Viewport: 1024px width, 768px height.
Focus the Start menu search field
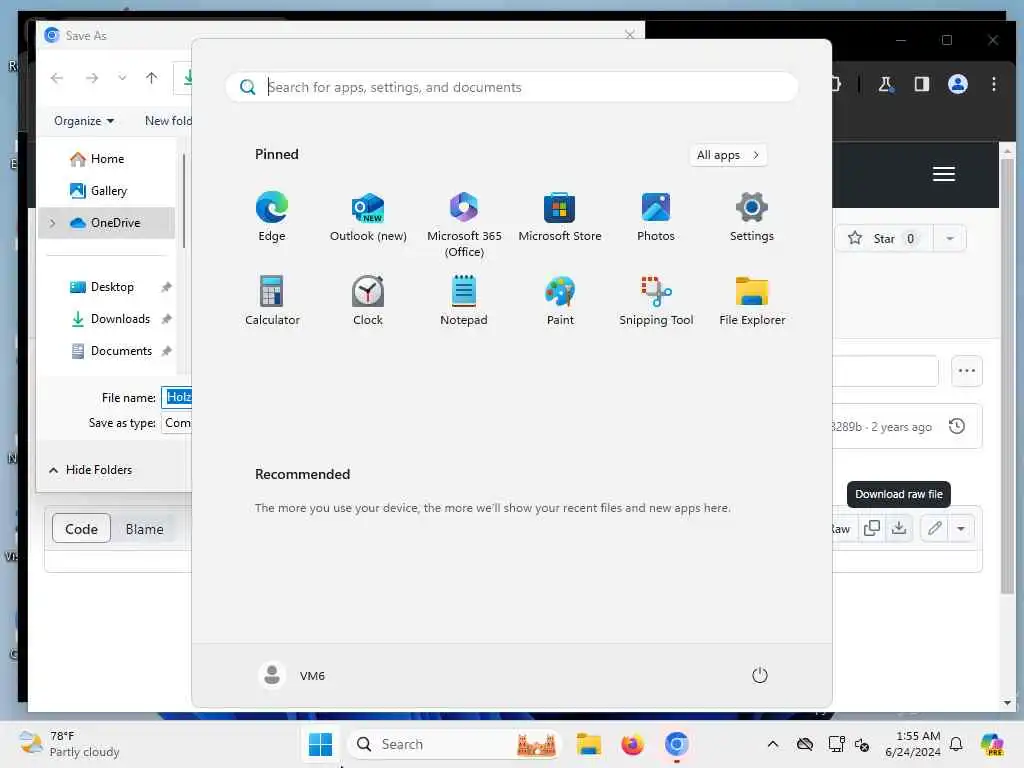512,87
